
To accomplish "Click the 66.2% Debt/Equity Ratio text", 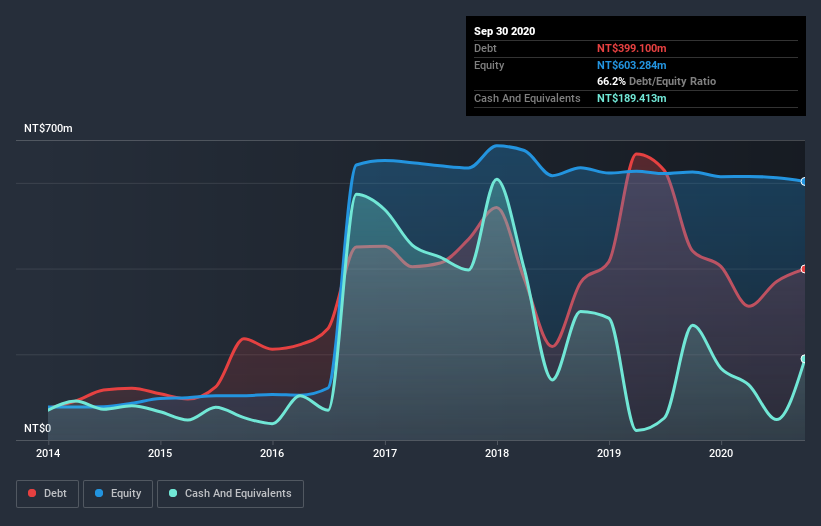I will [x=657, y=82].
